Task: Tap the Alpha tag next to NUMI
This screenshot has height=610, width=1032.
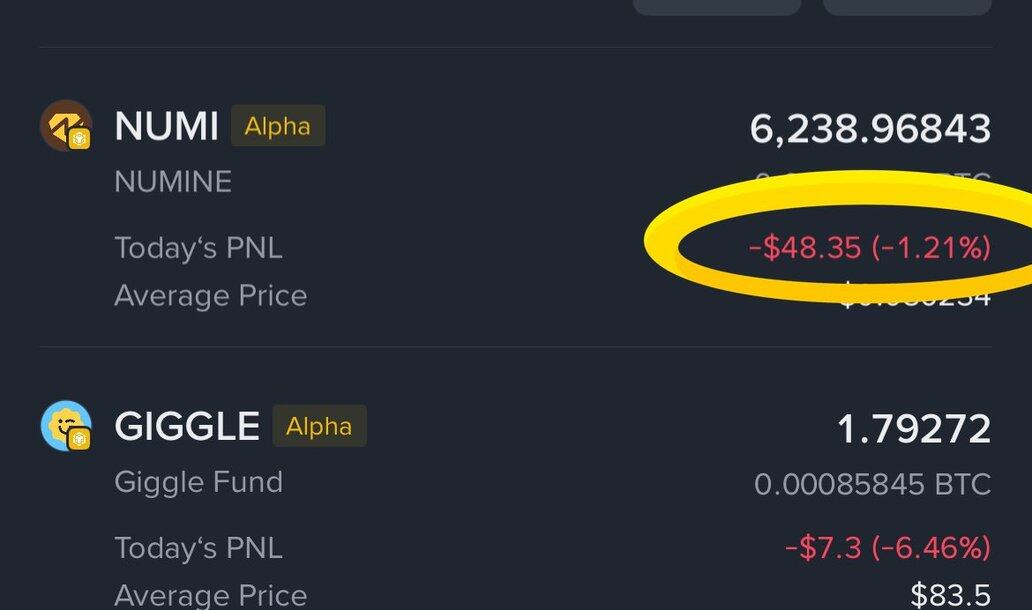Action: tap(277, 127)
